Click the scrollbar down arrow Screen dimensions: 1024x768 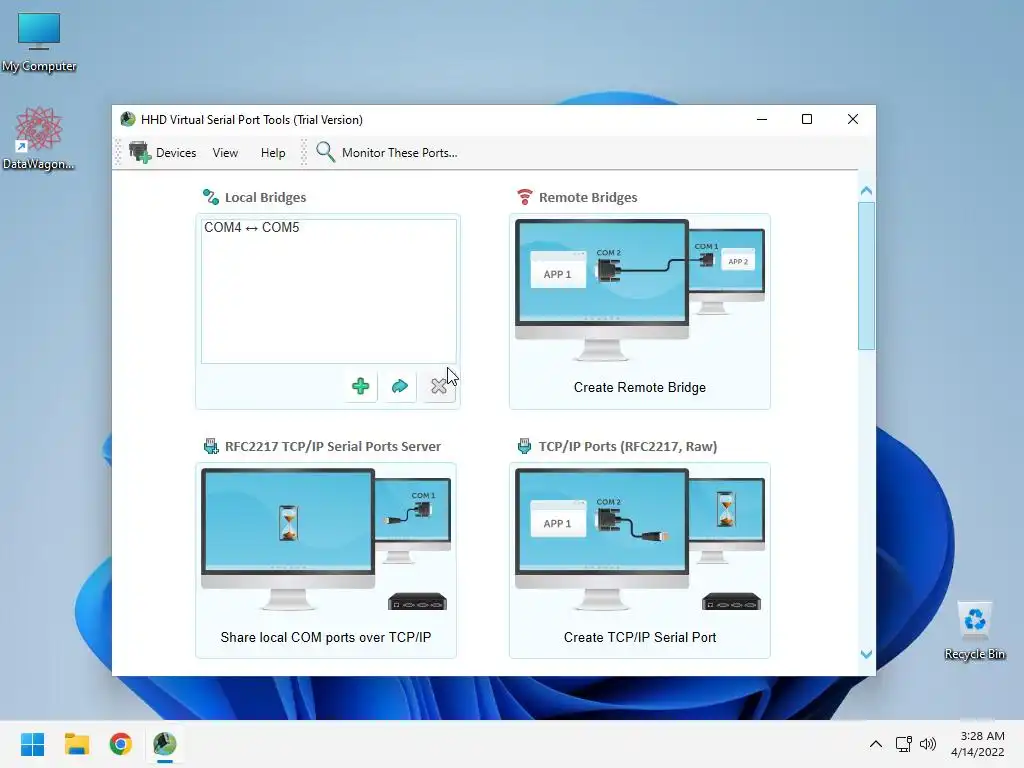867,654
